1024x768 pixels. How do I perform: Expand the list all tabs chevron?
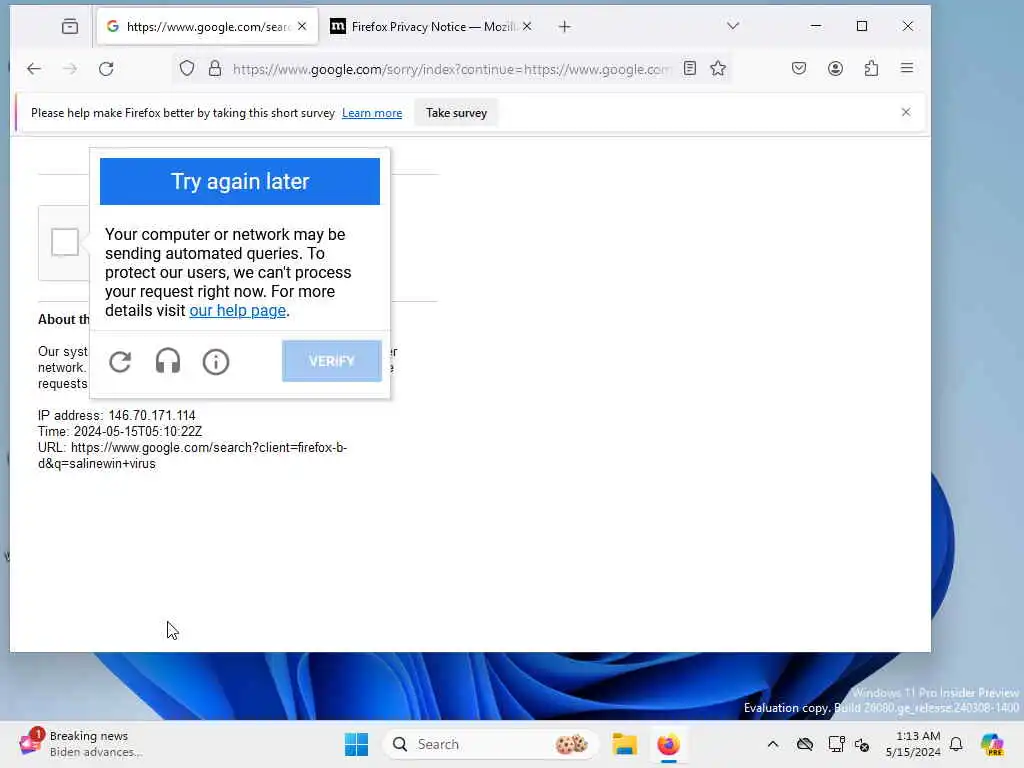(733, 26)
